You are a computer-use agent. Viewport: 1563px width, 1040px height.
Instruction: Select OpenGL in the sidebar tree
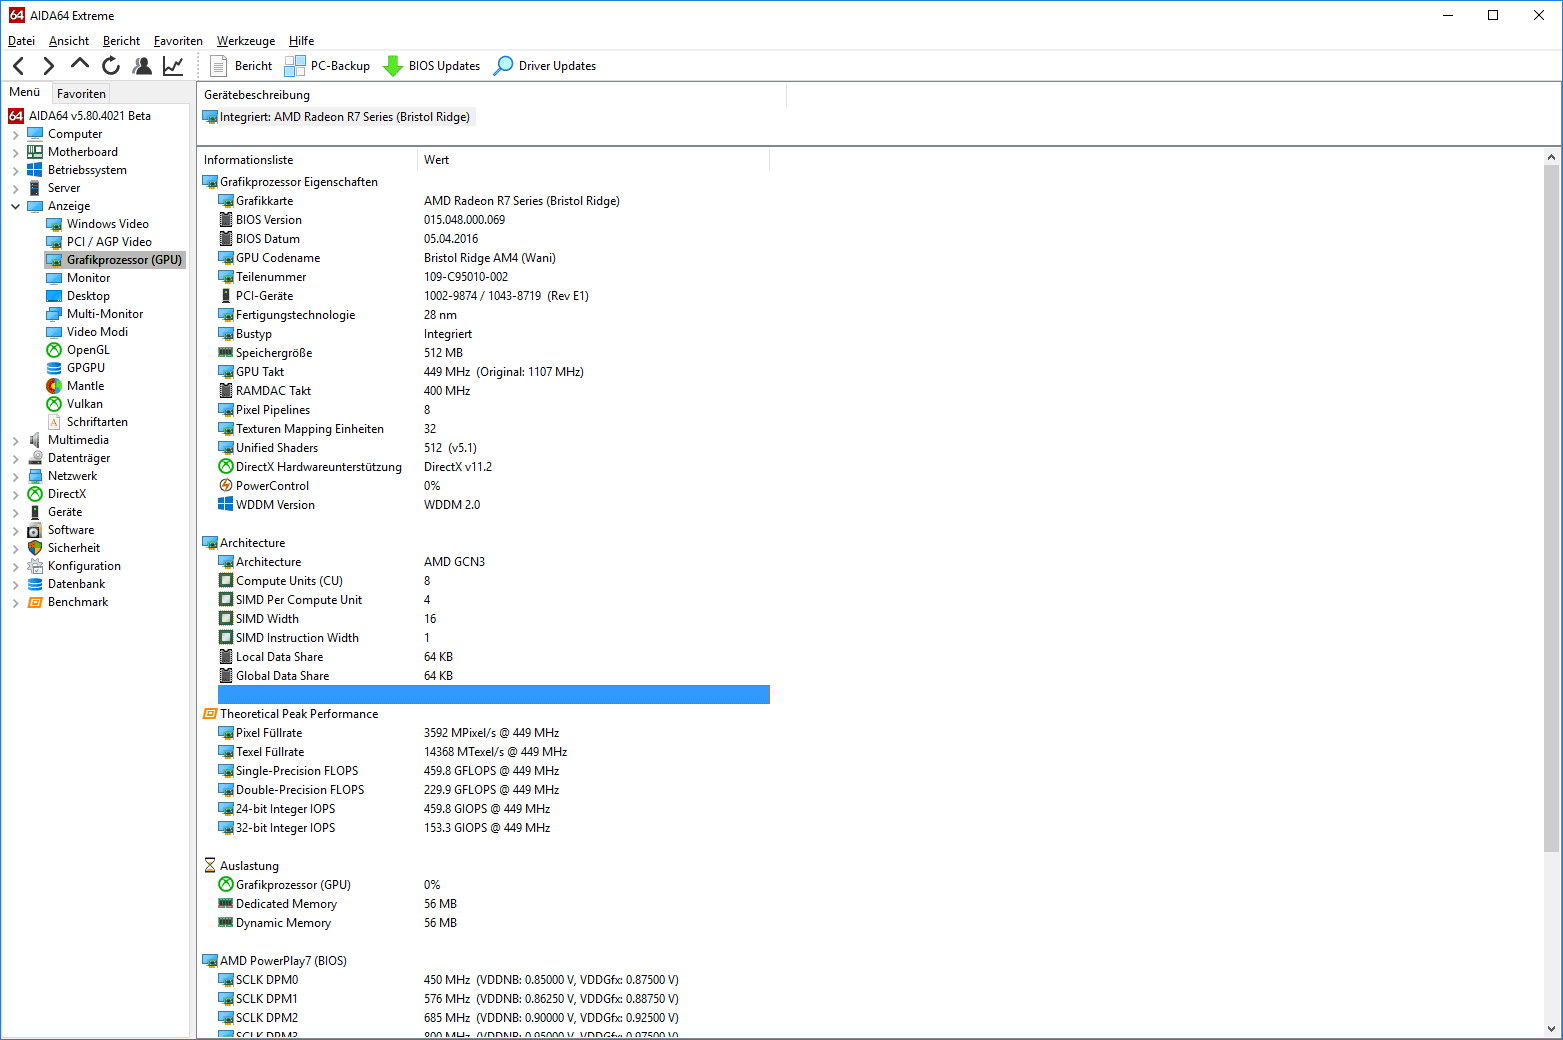88,350
